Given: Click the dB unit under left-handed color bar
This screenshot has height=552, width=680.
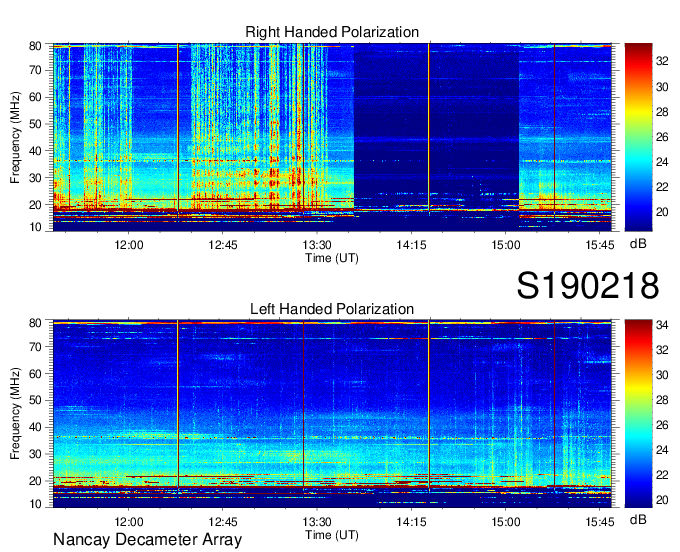Looking at the screenshot, I should (x=638, y=519).
